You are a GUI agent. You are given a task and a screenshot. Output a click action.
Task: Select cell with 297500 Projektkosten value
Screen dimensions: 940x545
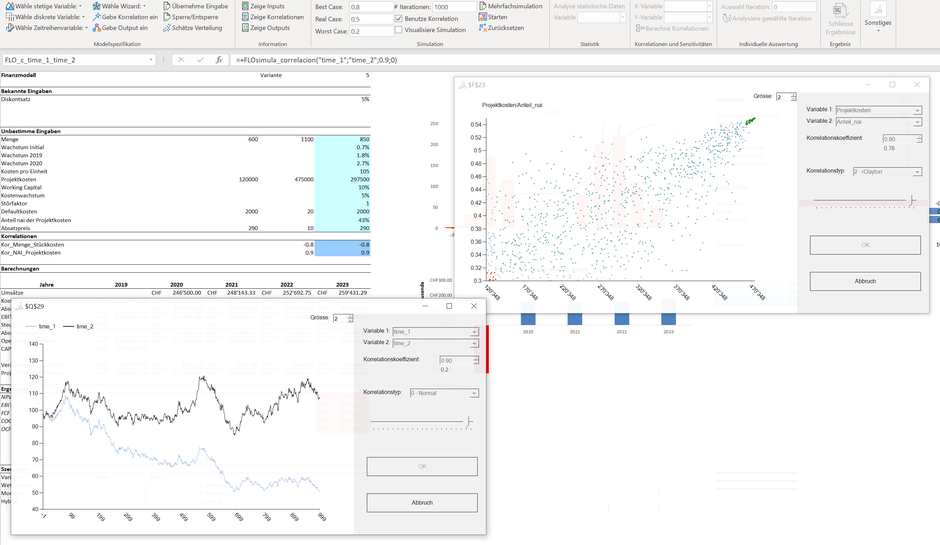(342, 179)
